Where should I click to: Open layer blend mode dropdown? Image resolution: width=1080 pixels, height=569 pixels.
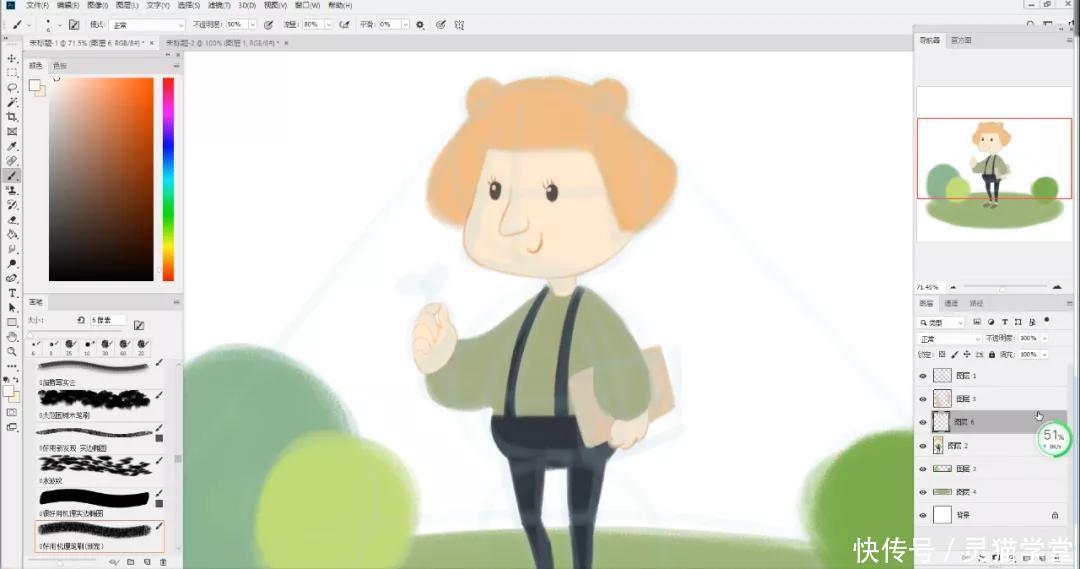point(950,339)
